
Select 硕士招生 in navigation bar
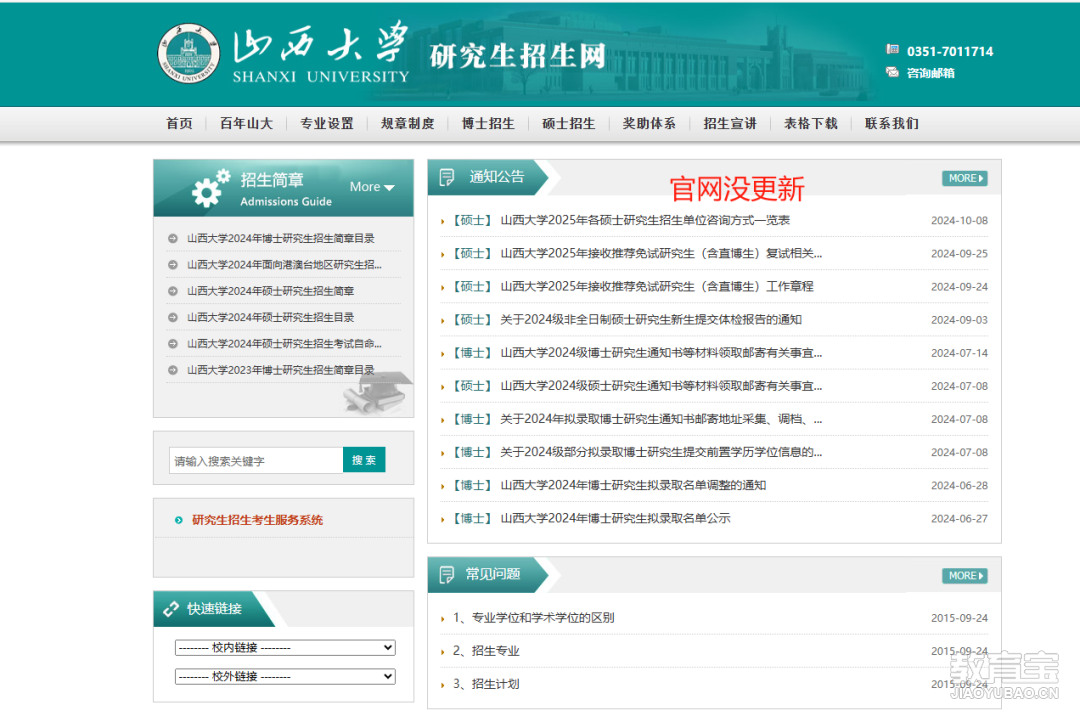(x=569, y=123)
